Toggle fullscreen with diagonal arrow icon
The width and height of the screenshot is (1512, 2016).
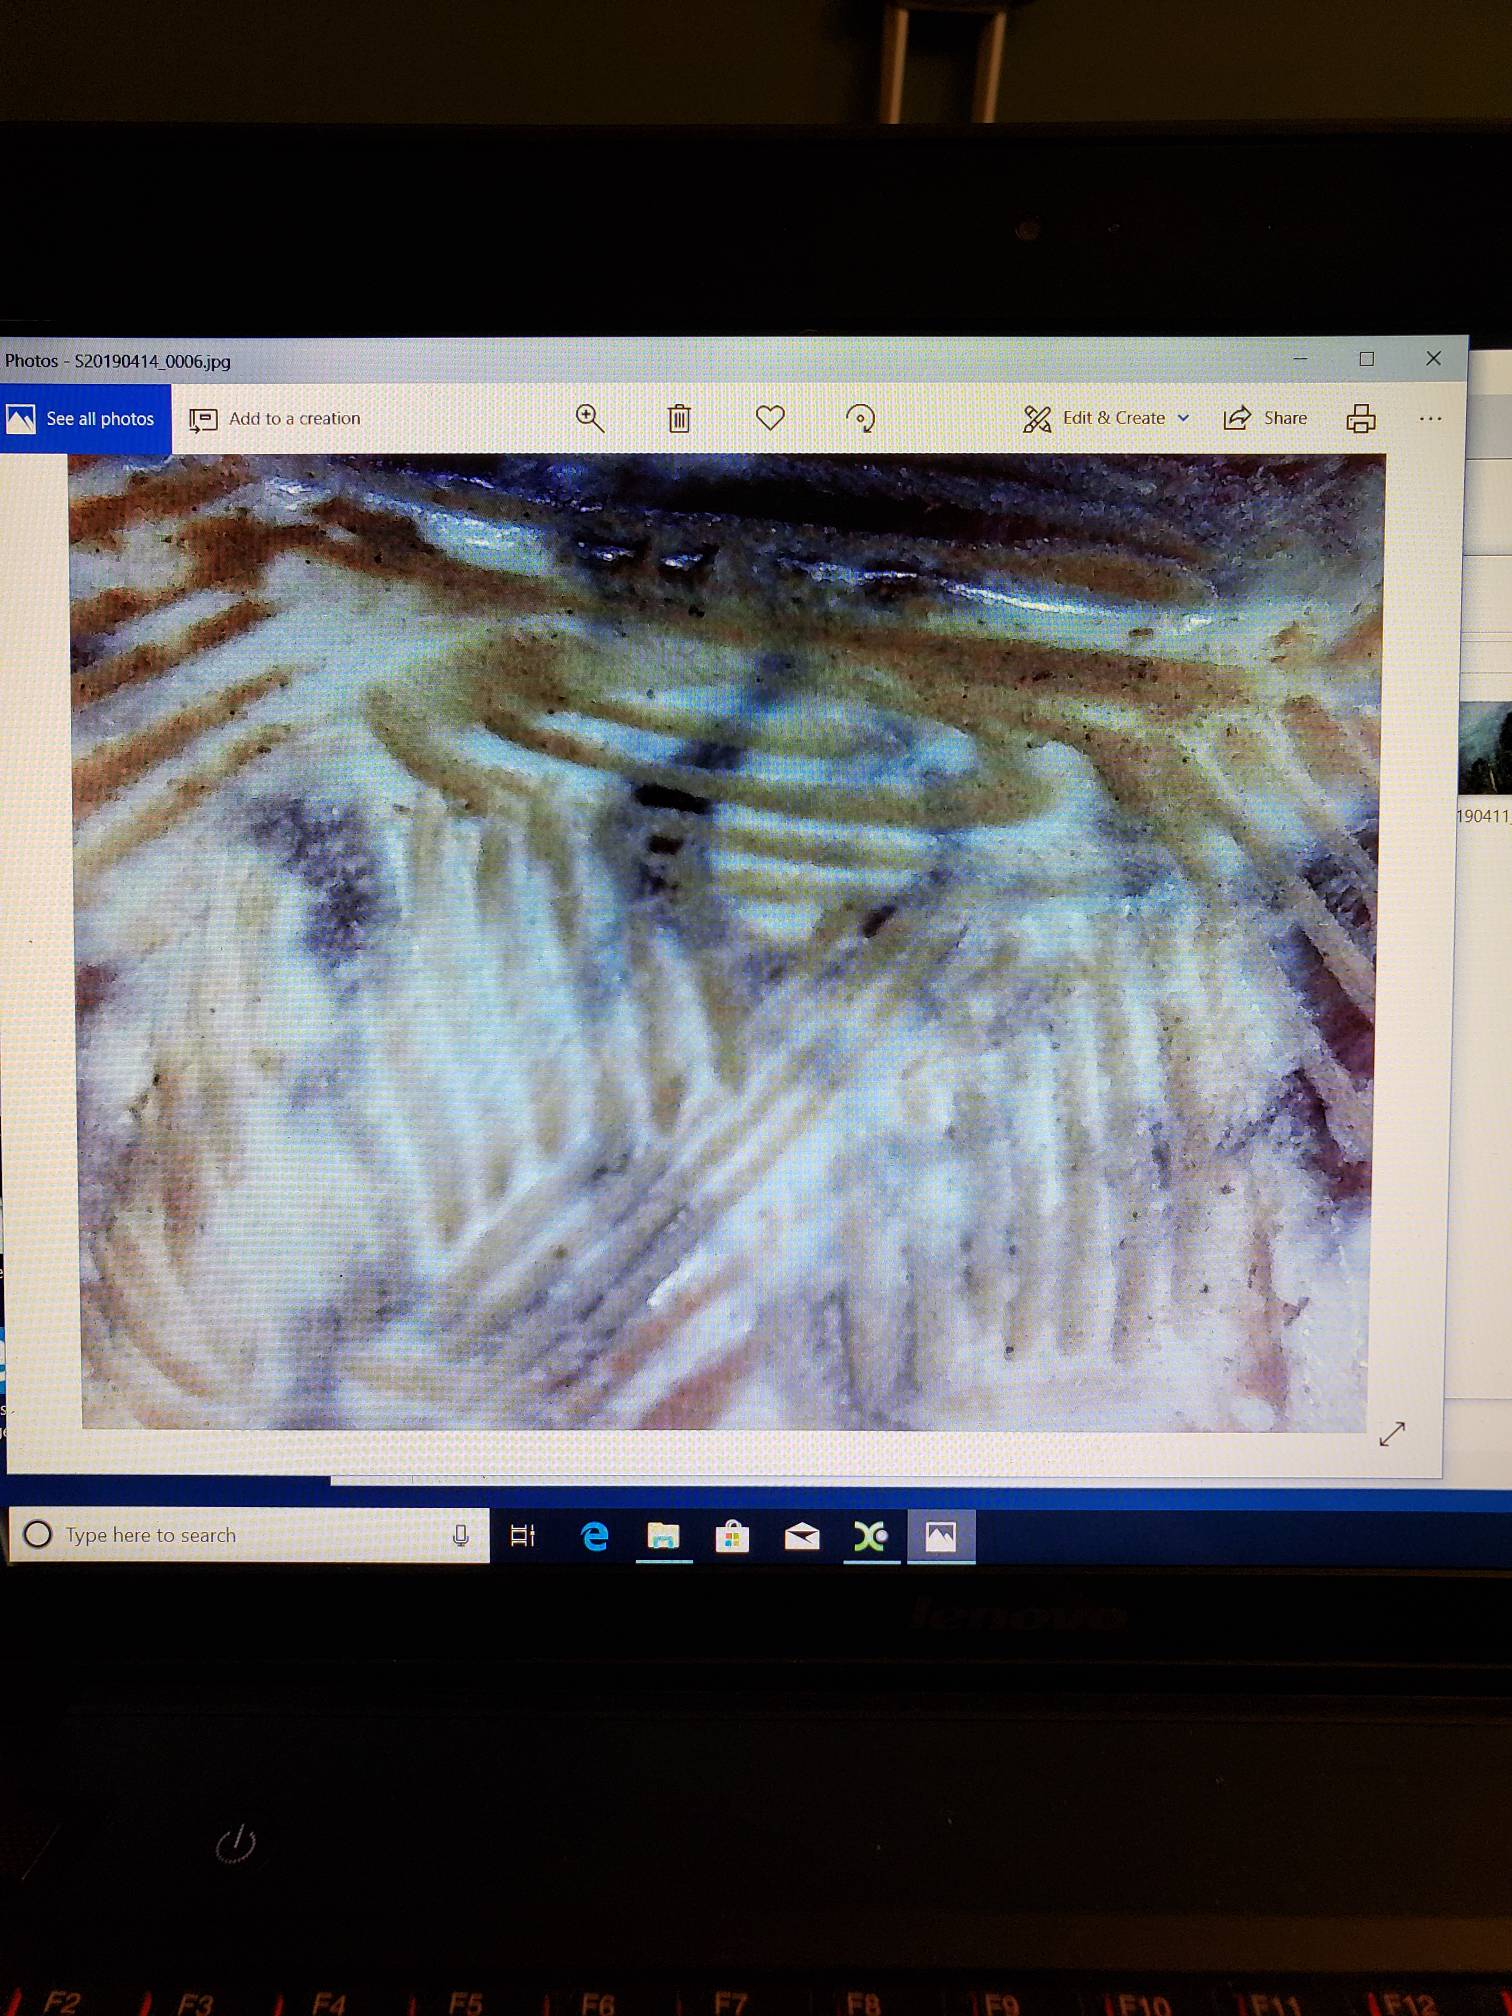(1392, 1433)
